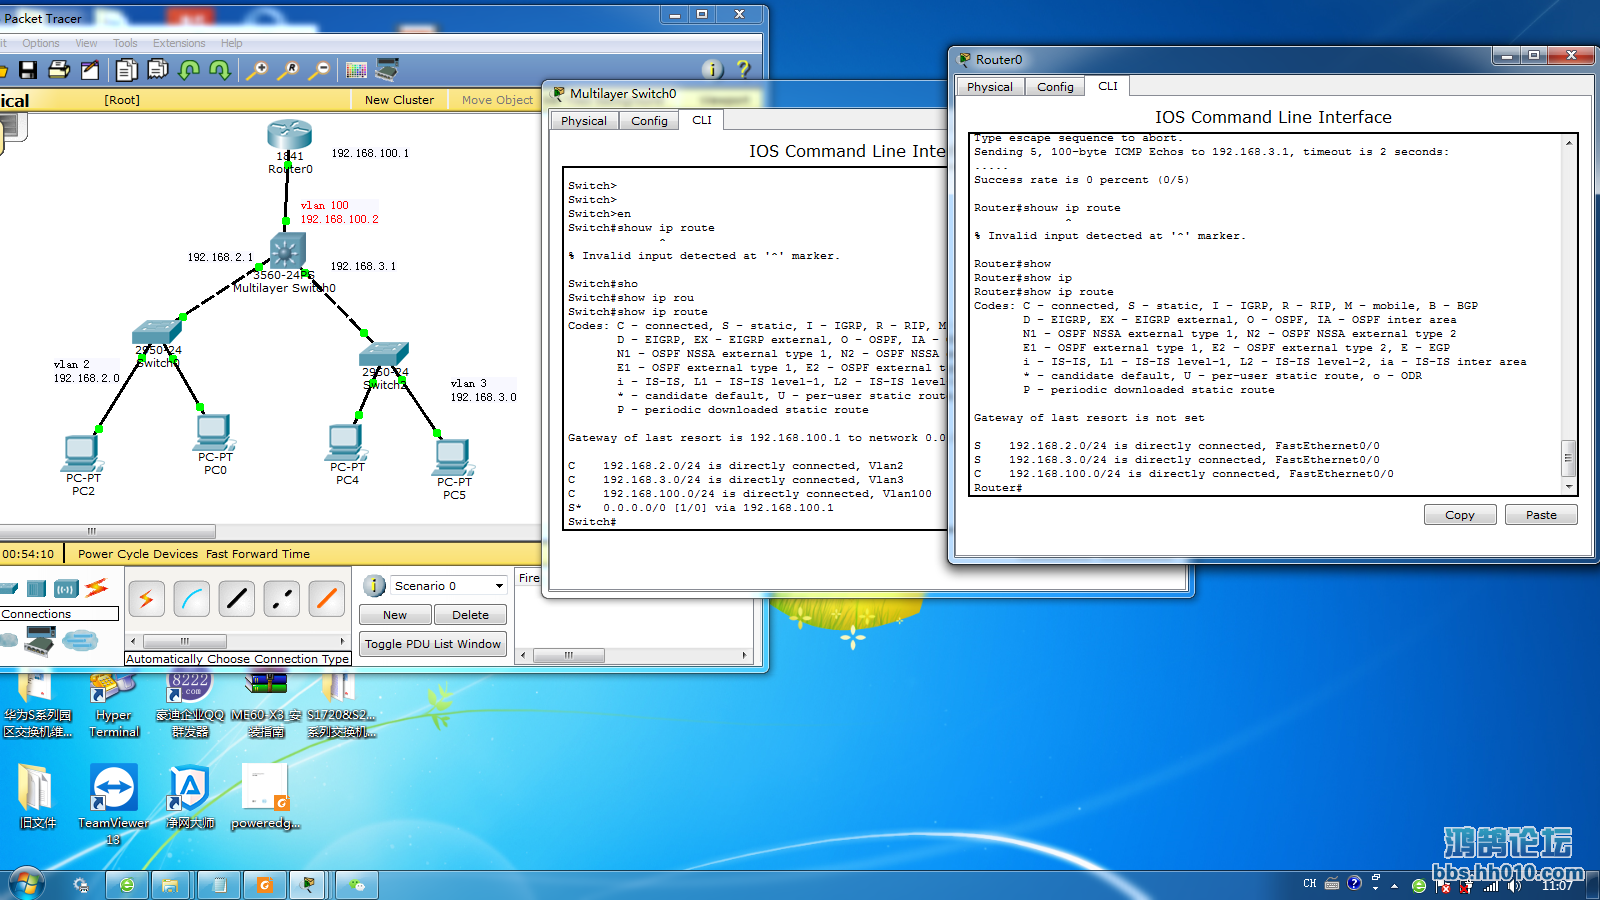Choose the Console cable connection type

point(191,599)
